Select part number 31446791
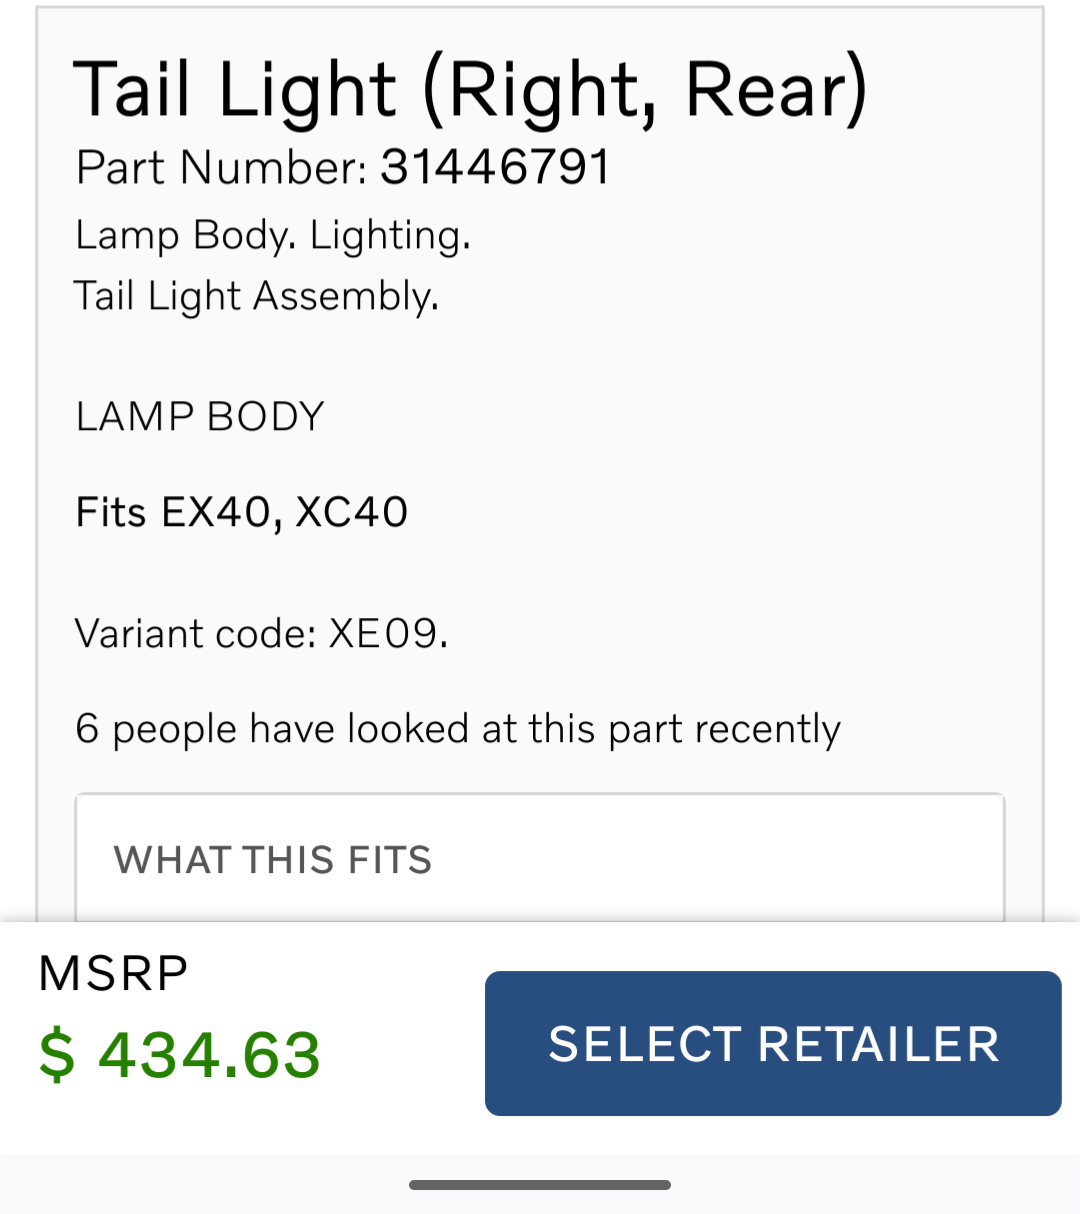Image resolution: width=1080 pixels, height=1214 pixels. tap(495, 167)
